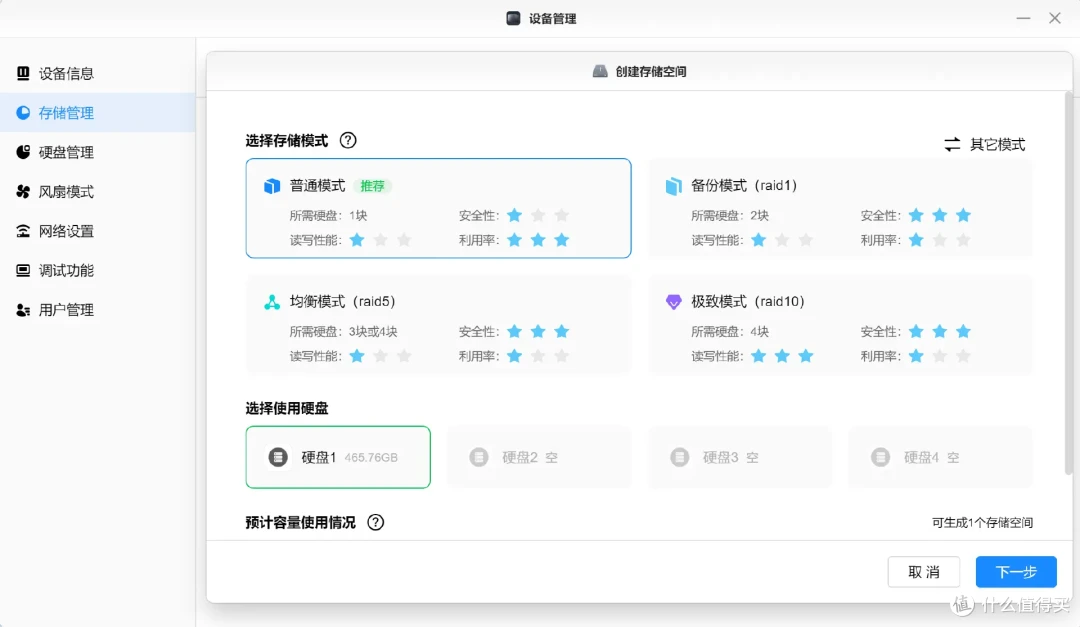Click the 硬盘2 drive icon
The image size is (1080, 627).
[479, 457]
